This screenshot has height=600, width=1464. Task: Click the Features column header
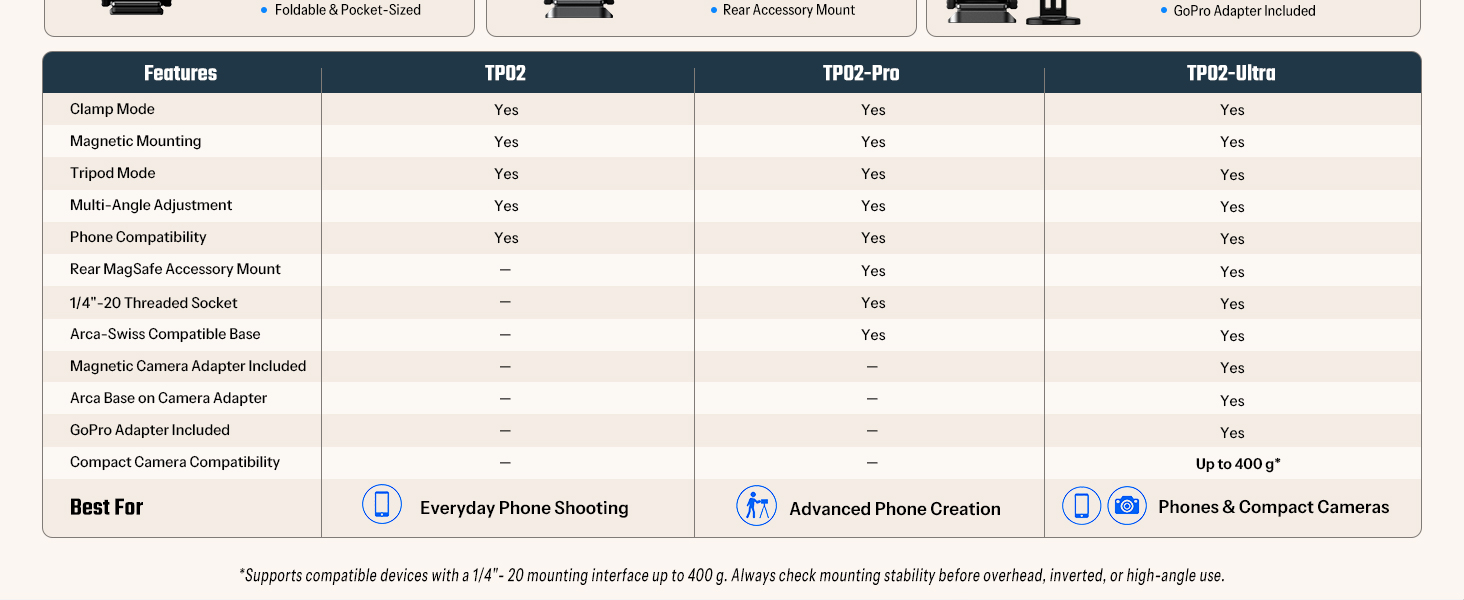pyautogui.click(x=180, y=73)
